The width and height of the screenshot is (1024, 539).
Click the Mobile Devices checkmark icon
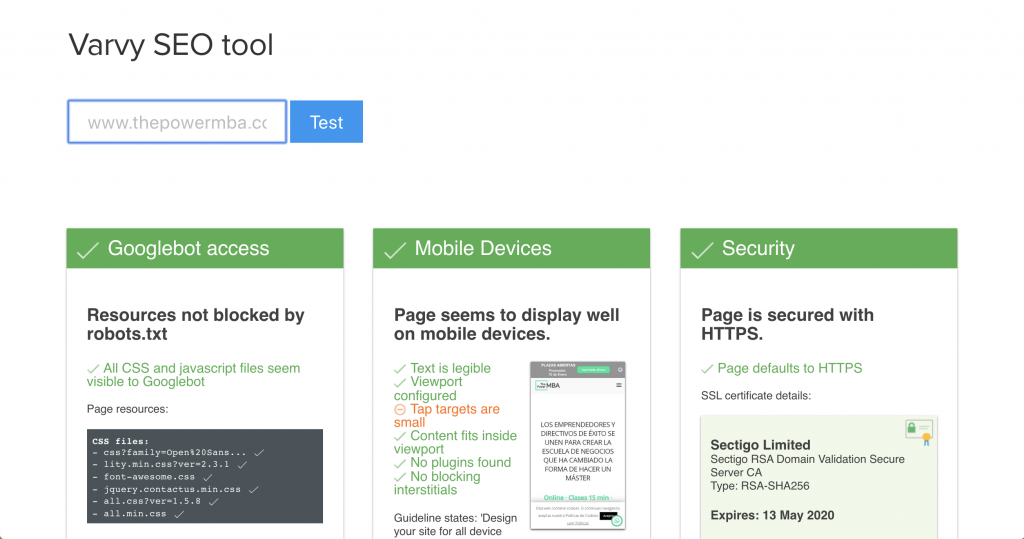click(395, 250)
